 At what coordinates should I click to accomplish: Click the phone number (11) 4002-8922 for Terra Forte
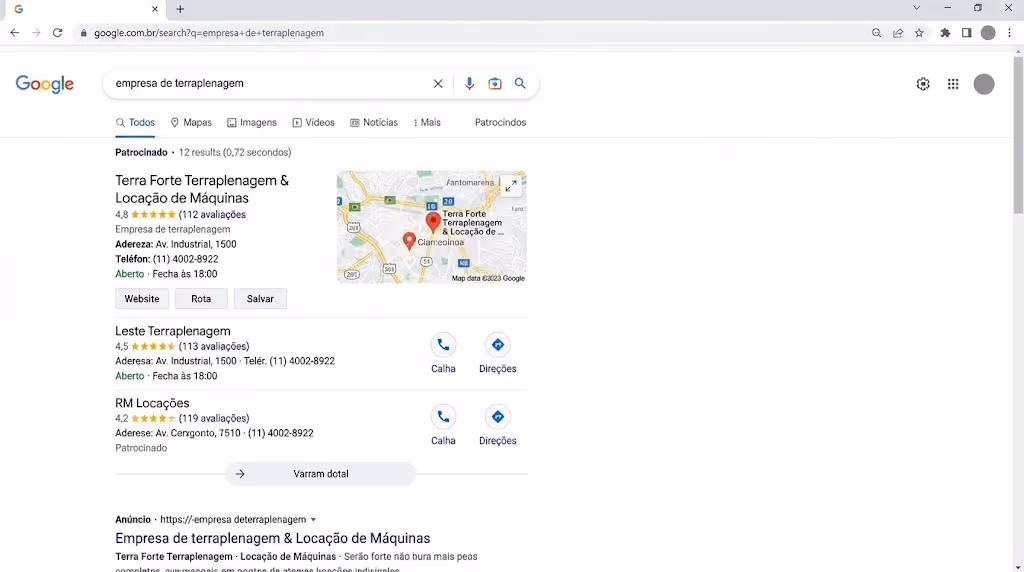click(185, 259)
